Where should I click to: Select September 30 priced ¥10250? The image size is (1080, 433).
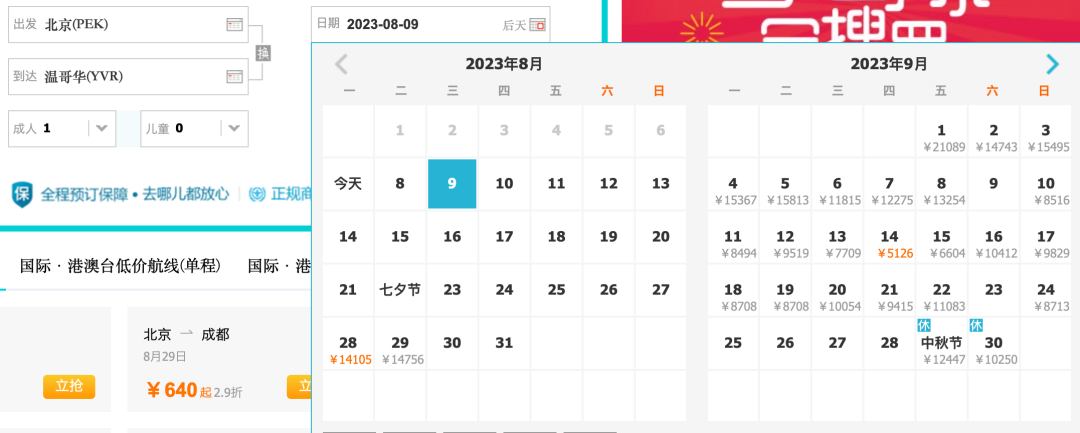tap(994, 343)
